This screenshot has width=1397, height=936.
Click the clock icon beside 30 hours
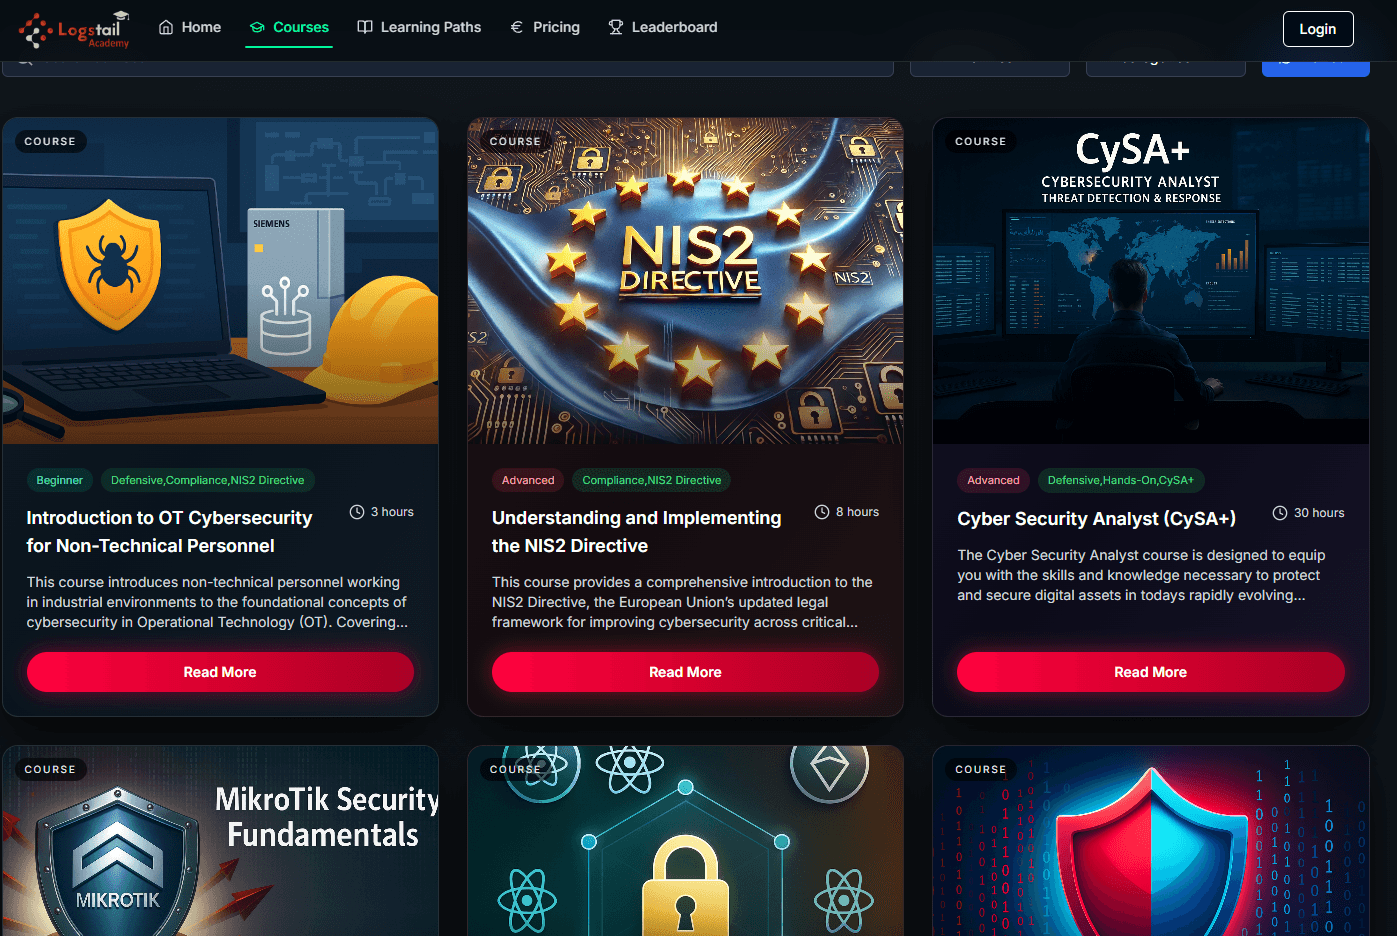pyautogui.click(x=1279, y=513)
